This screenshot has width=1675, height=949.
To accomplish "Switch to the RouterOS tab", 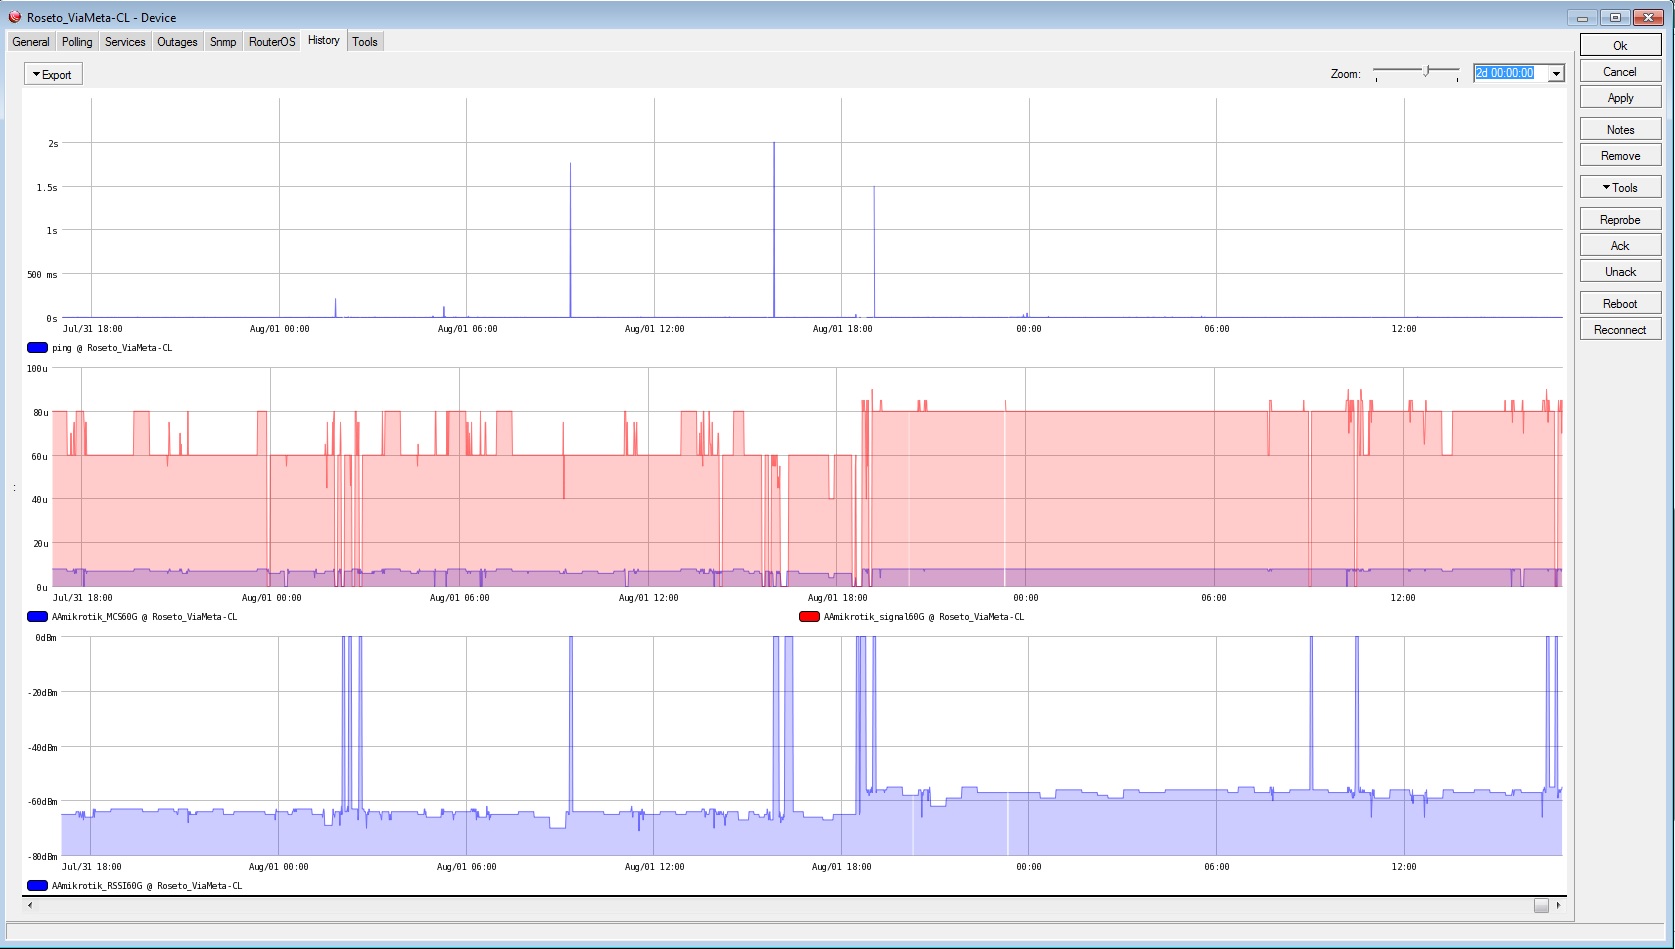I will (272, 42).
